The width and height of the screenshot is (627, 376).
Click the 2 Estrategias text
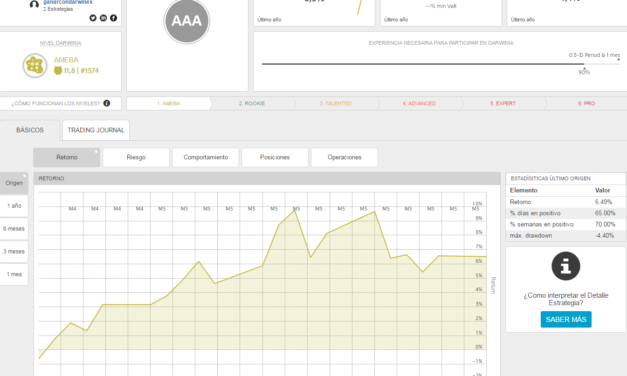click(58, 9)
